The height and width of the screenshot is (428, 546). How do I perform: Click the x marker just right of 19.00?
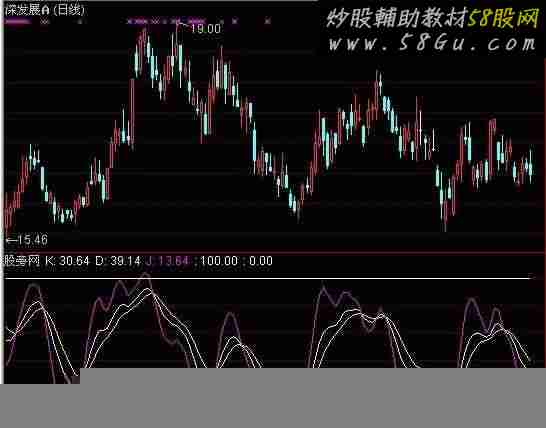235,22
